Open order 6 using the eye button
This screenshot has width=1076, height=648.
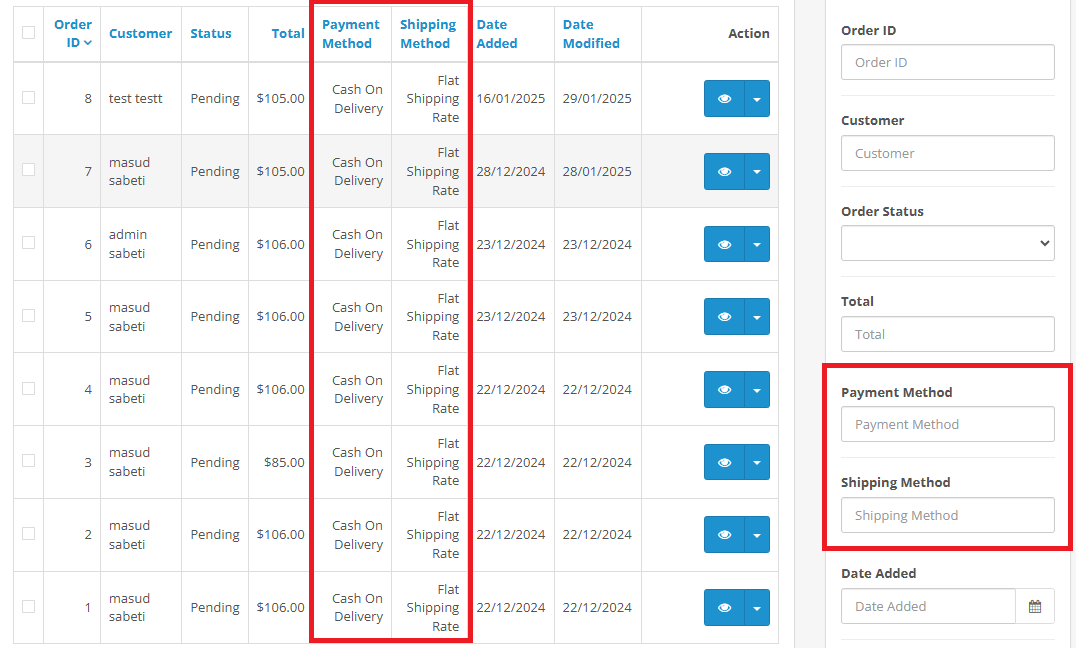pos(724,244)
